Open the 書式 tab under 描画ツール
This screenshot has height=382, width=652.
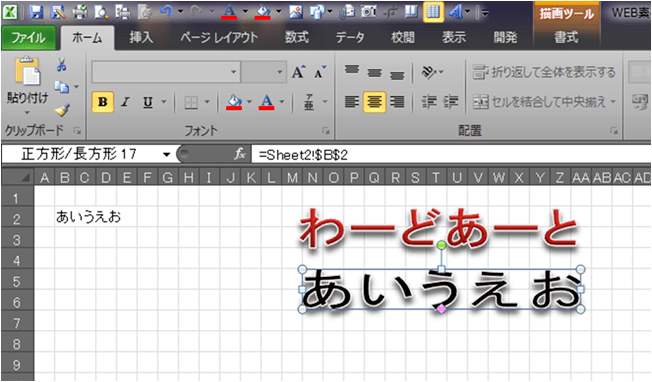coord(566,38)
